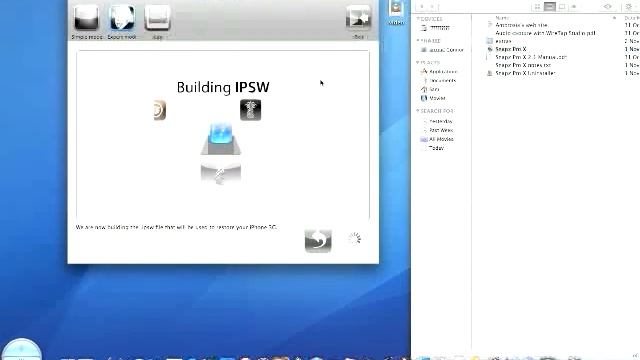Click the Snapz Pro X Uninstaller icon
Image resolution: width=640 pixels, height=360 pixels.
coord(489,73)
